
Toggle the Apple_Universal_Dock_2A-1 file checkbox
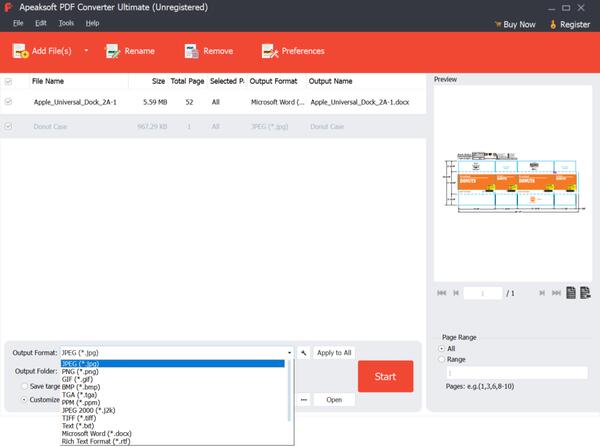pyautogui.click(x=9, y=102)
